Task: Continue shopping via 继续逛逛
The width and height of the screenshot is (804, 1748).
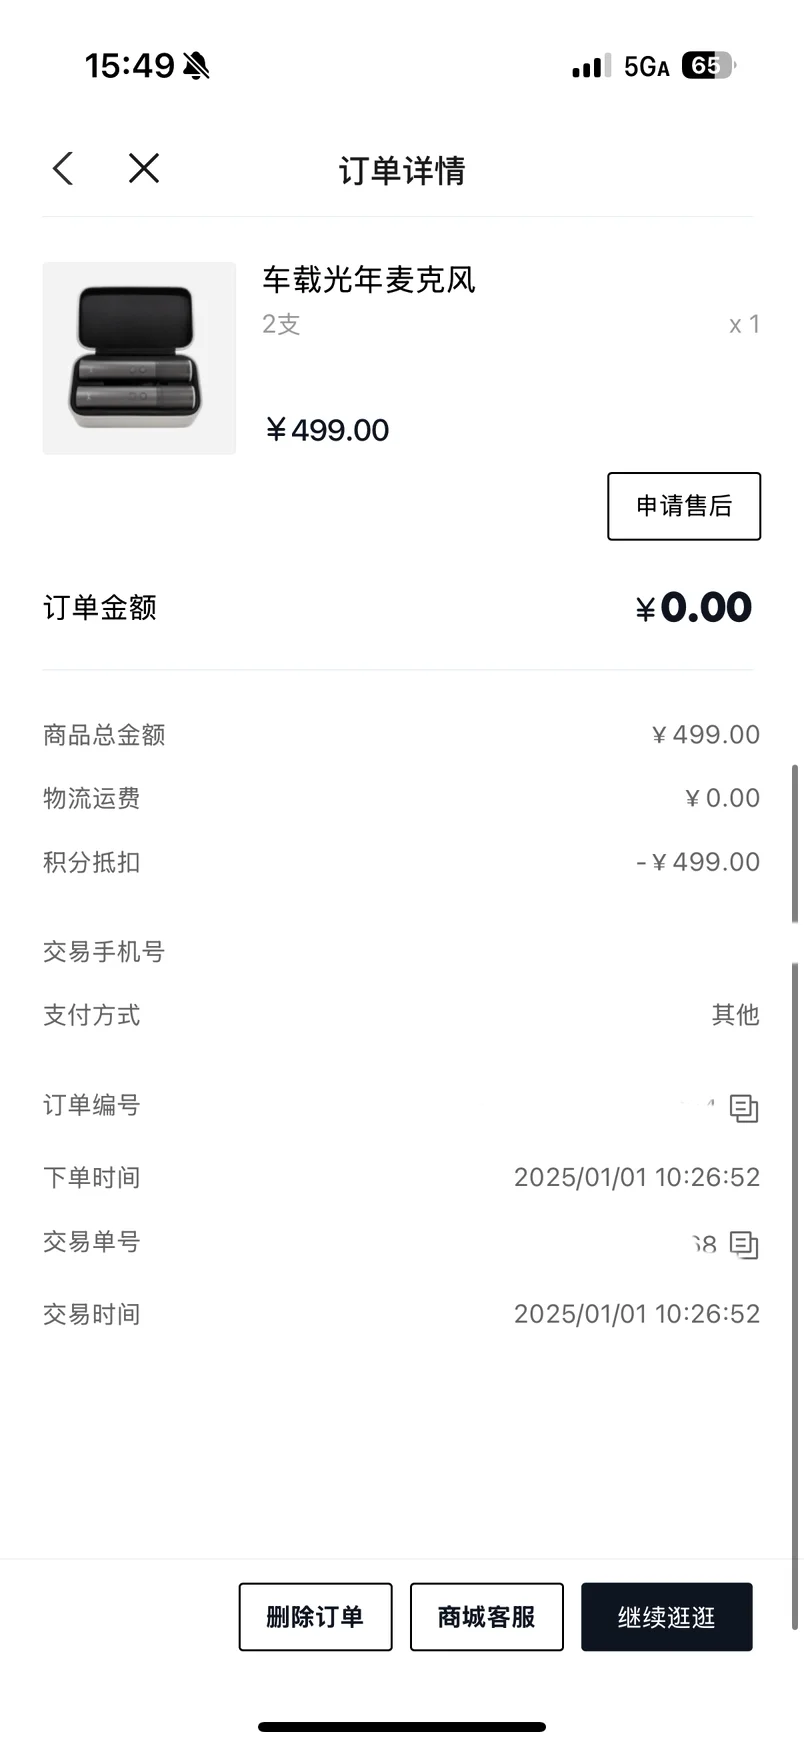Action: (667, 1616)
